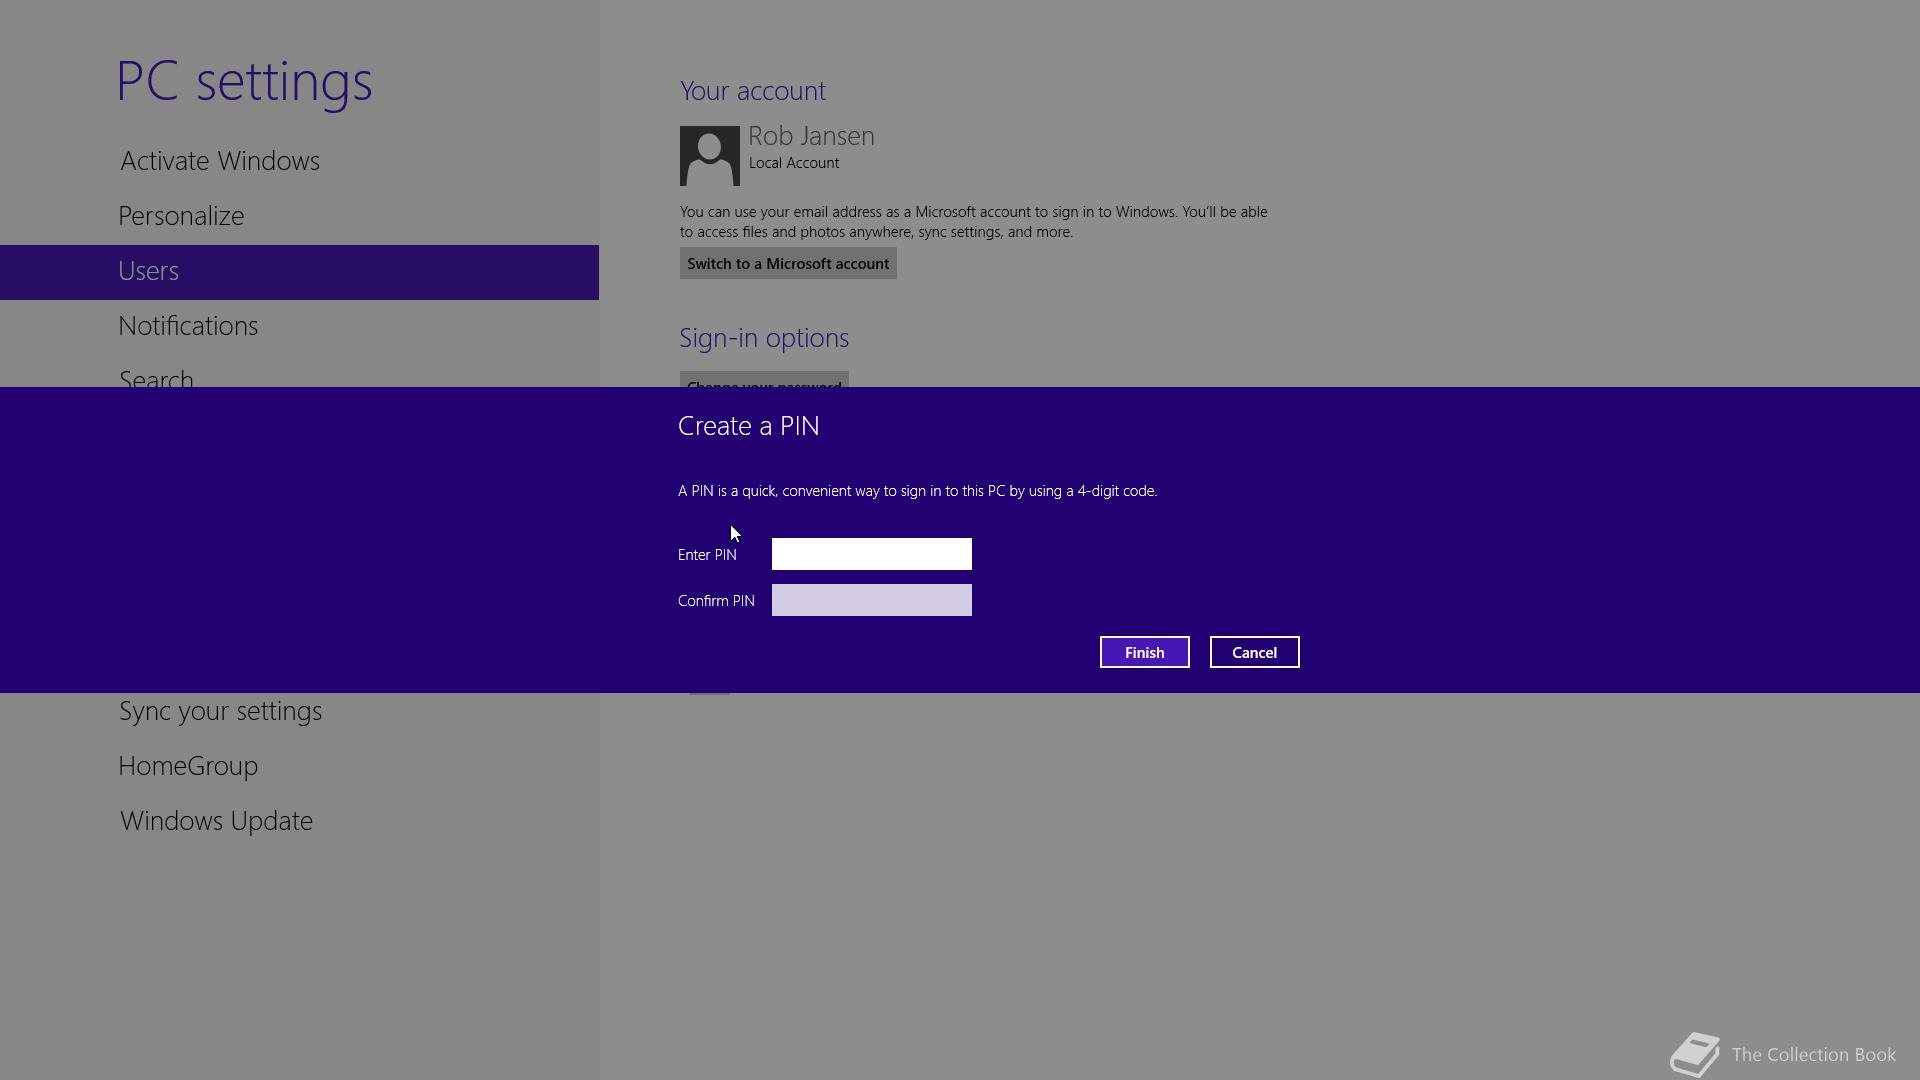Open Activate Windows settings
Screen dimensions: 1920x1080
coord(220,161)
